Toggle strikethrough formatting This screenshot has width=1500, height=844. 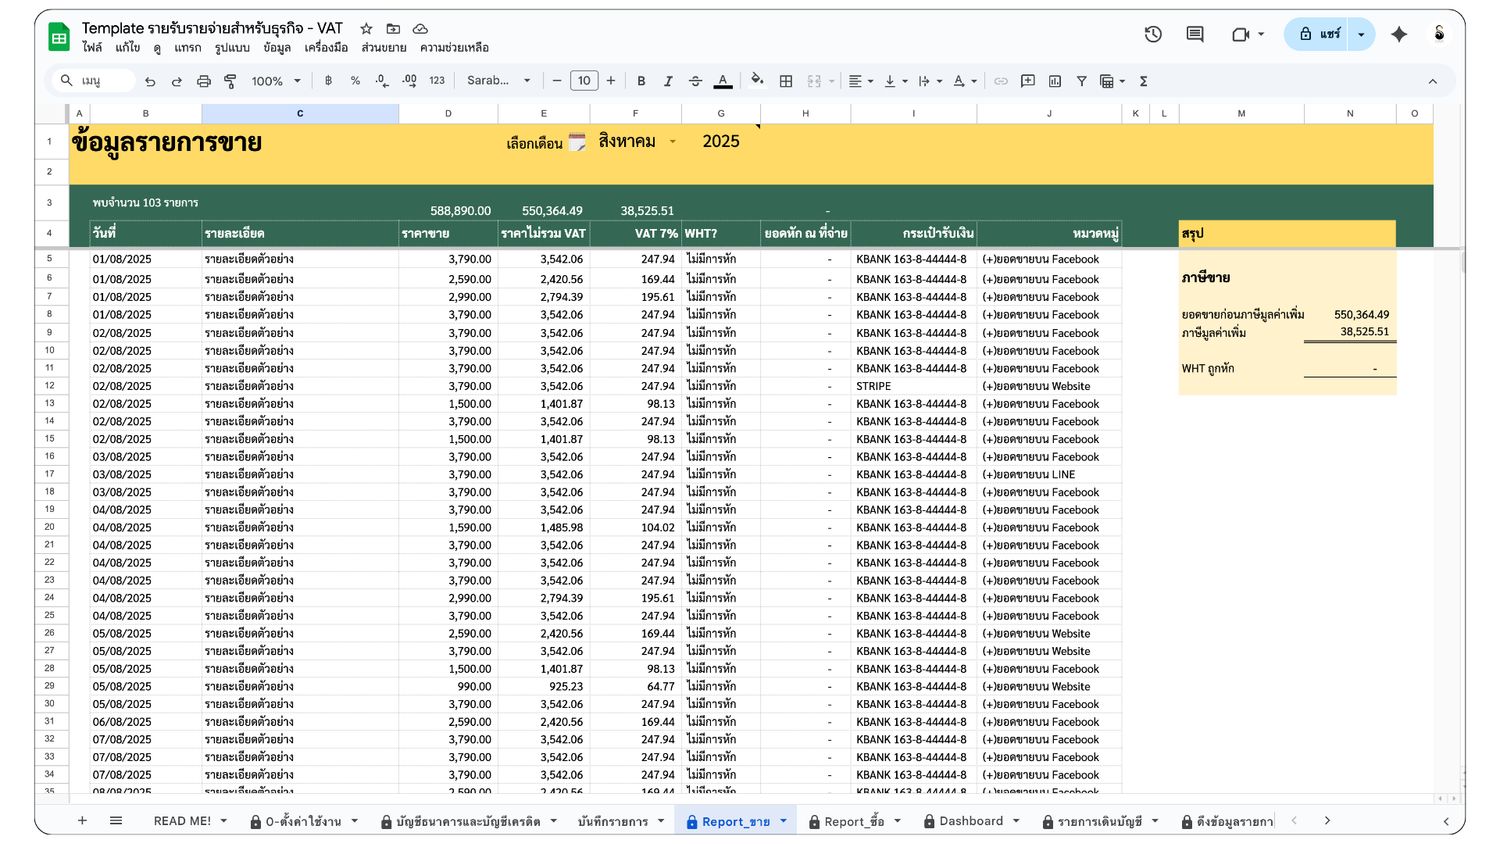(695, 81)
